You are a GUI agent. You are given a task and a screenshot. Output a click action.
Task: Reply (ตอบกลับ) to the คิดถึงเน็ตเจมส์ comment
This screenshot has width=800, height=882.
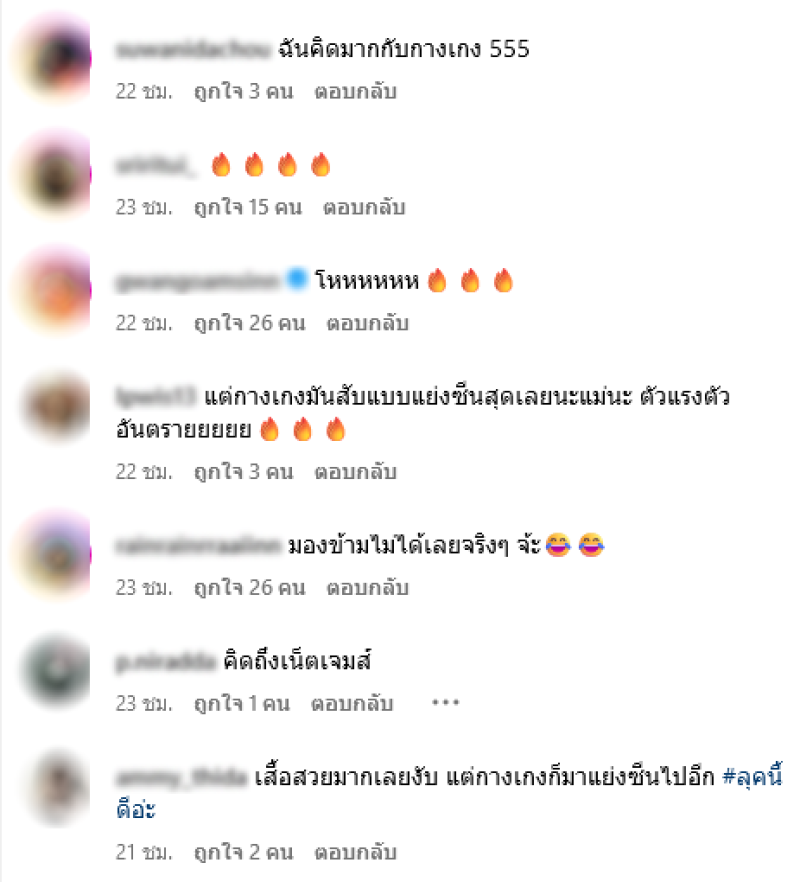[x=352, y=703]
